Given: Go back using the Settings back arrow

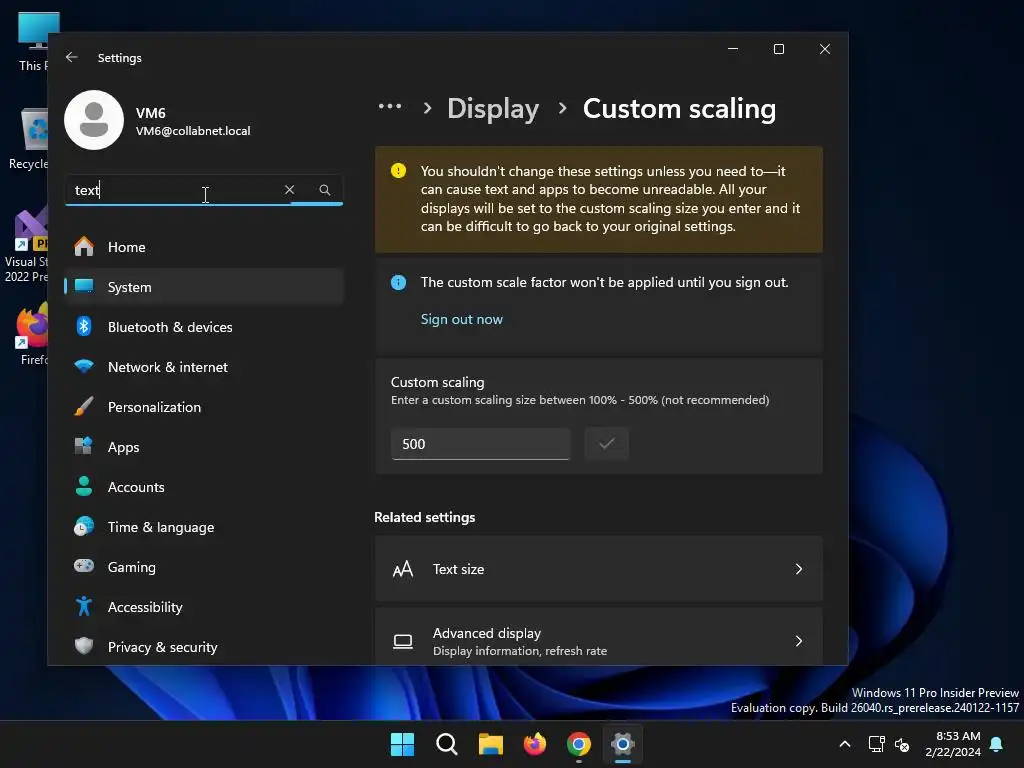Looking at the screenshot, I should click(72, 57).
